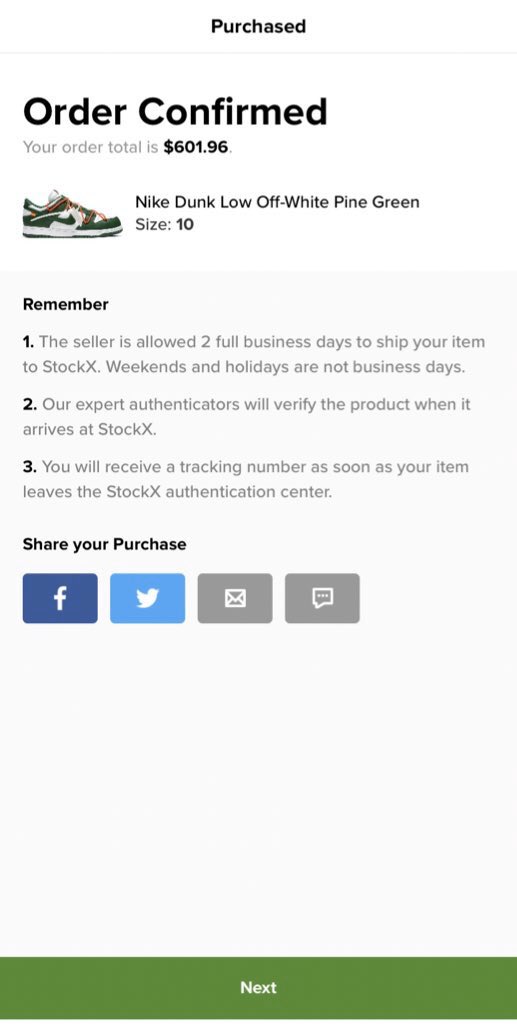Click the bold number 1. list marker
The height and width of the screenshot is (1024, 517).
[x=29, y=342]
